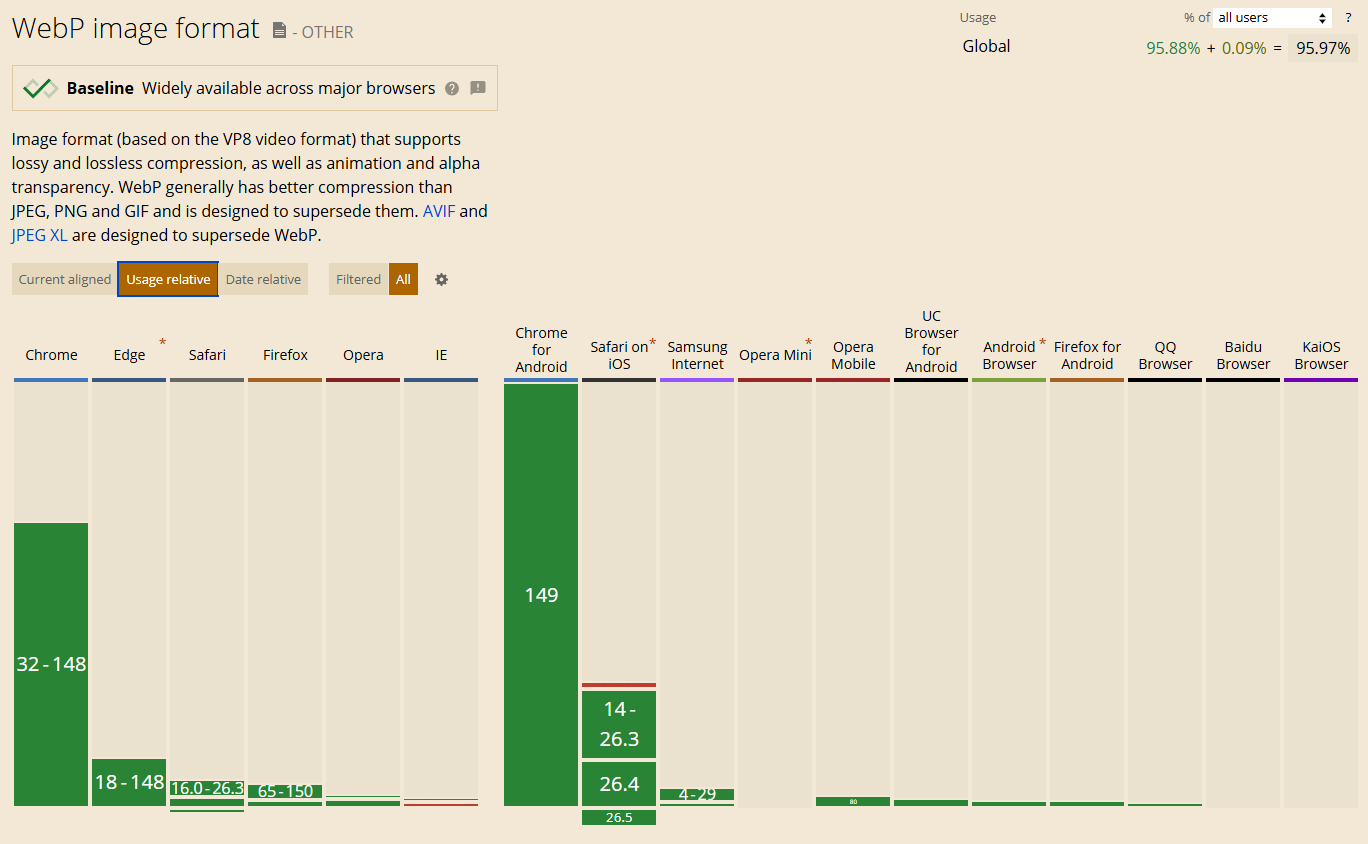This screenshot has height=844, width=1368.
Task: Click the document icon next to OTHER
Action: [x=280, y=31]
